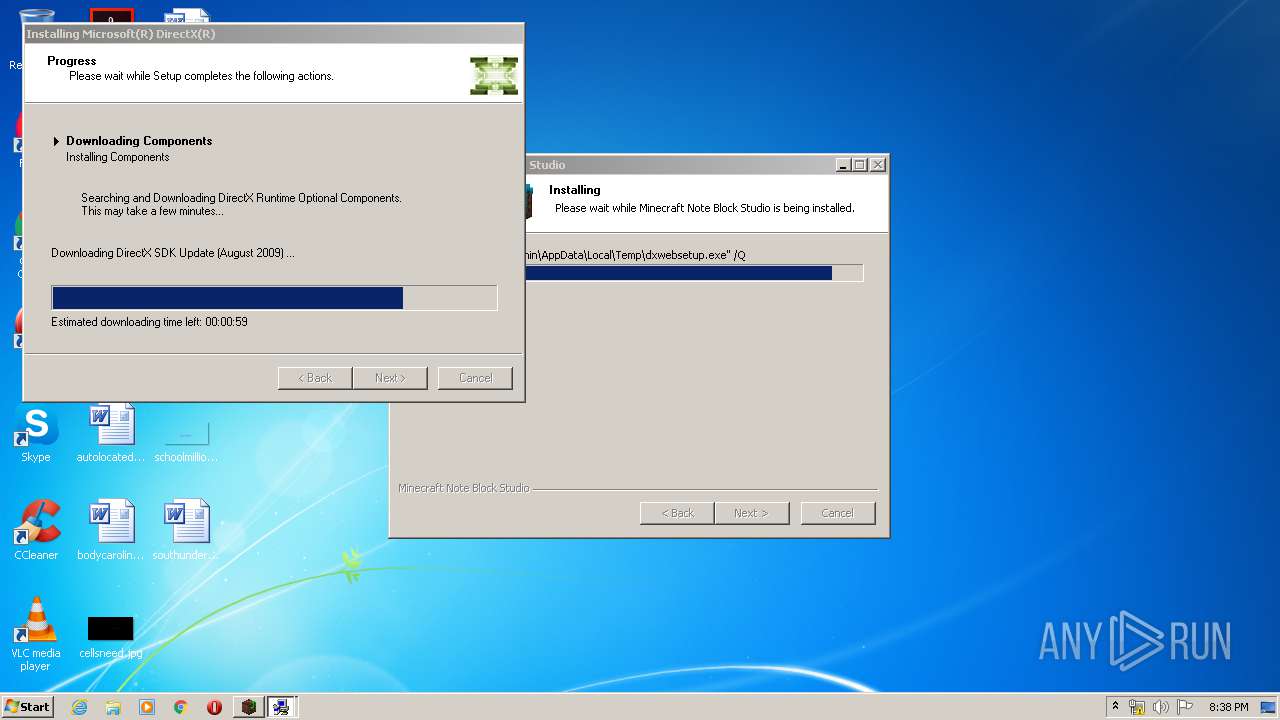Select the southunder Word document icon
The height and width of the screenshot is (720, 1280).
click(186, 530)
